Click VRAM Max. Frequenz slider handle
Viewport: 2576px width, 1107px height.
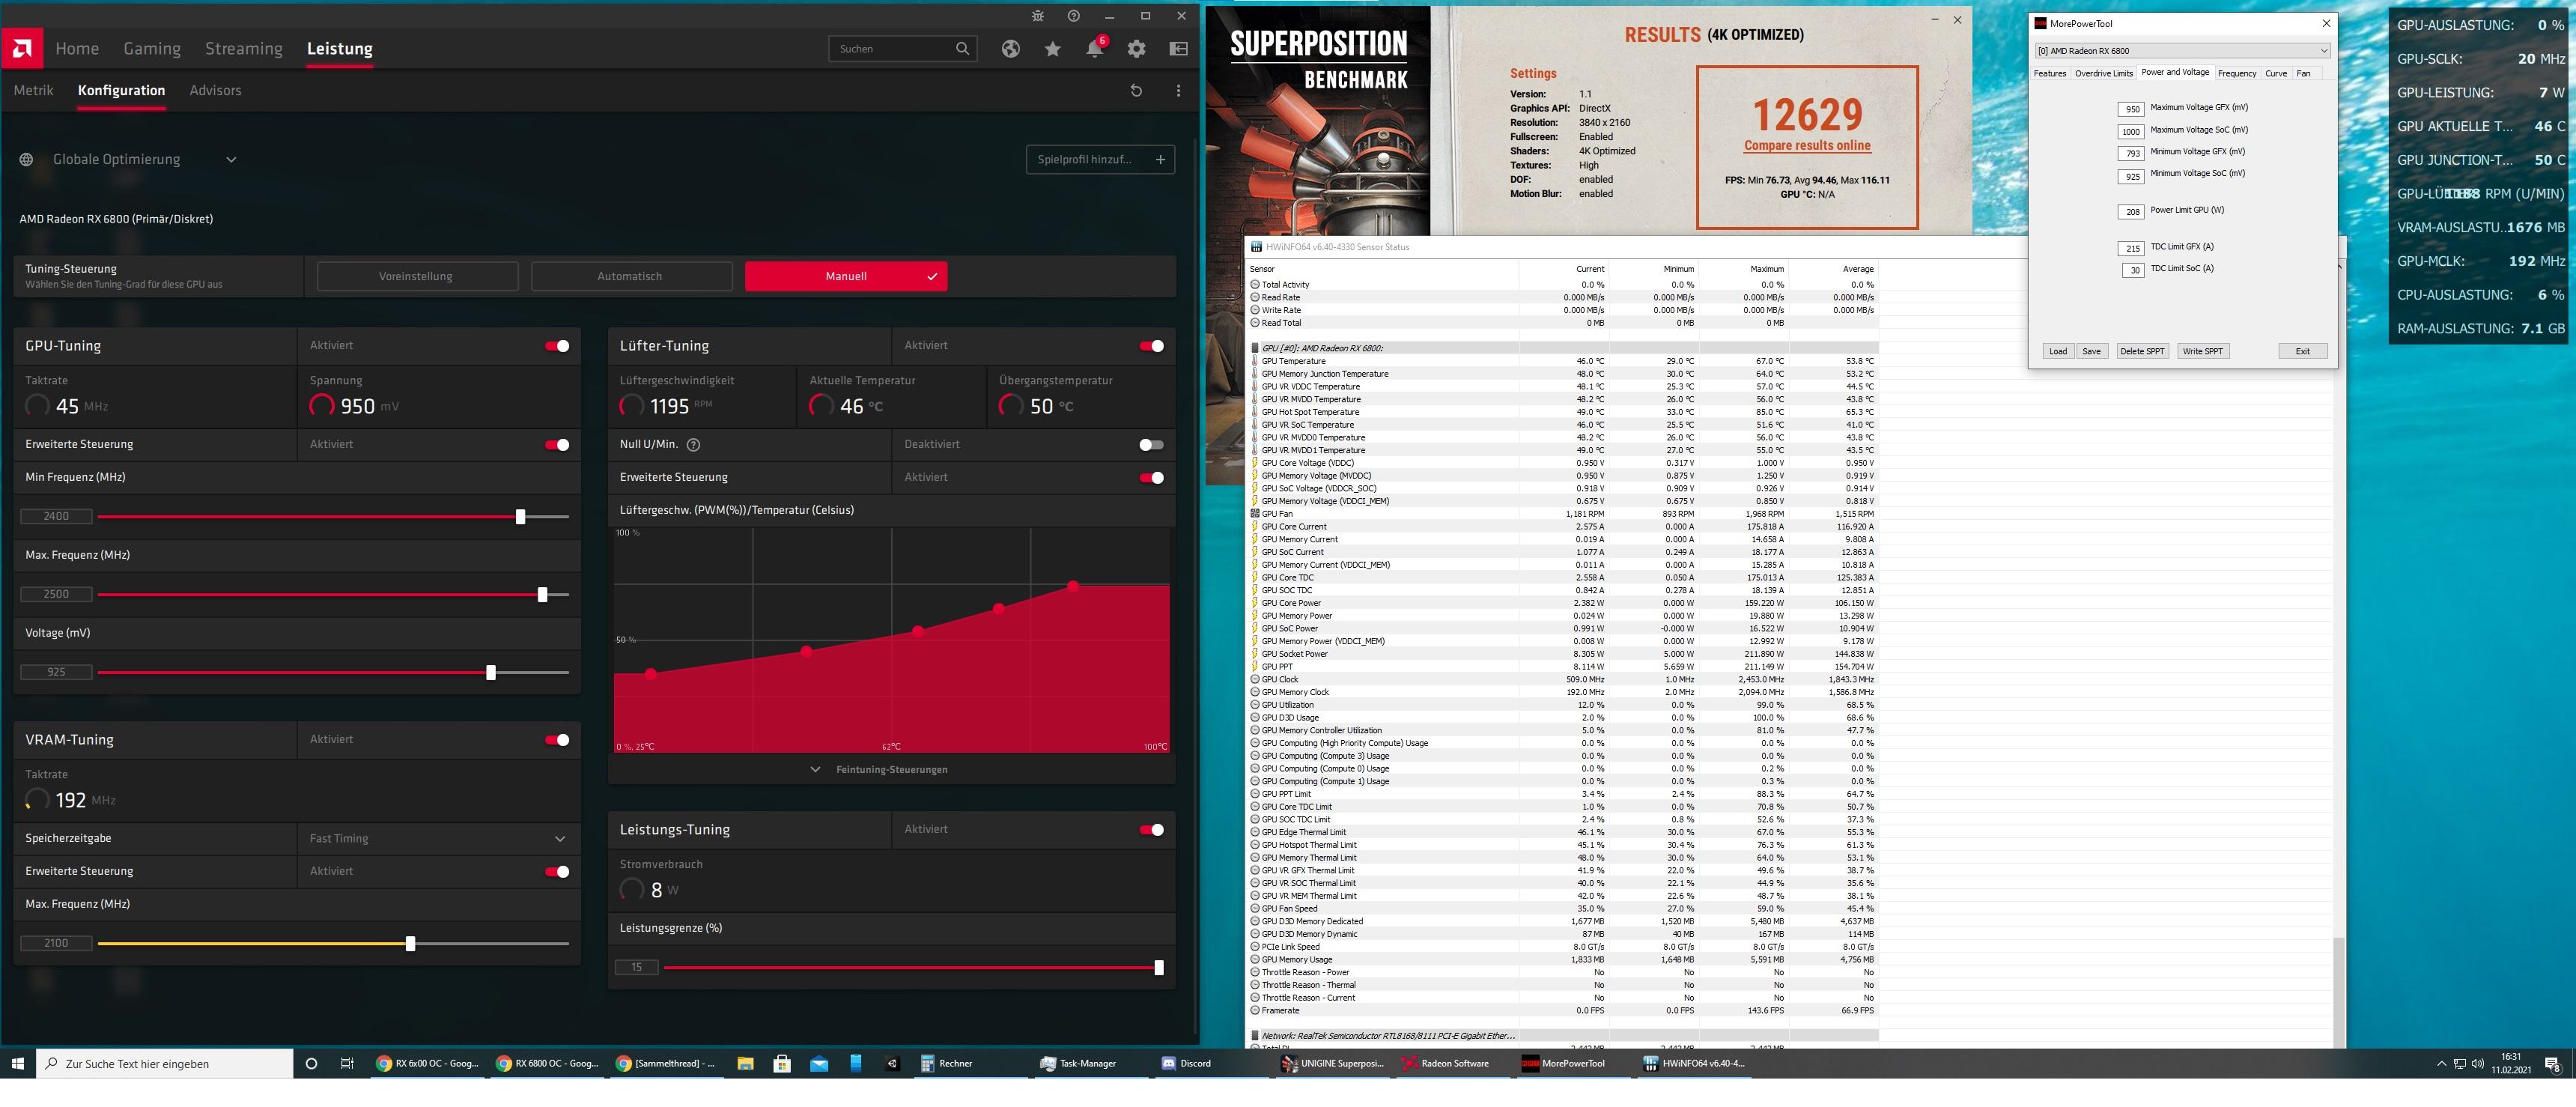click(x=410, y=944)
